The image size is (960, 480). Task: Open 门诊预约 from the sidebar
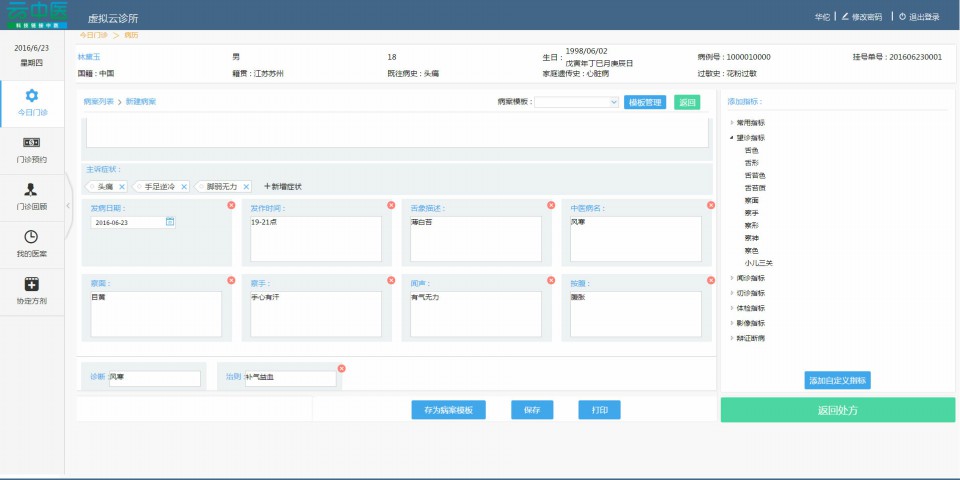[32, 143]
